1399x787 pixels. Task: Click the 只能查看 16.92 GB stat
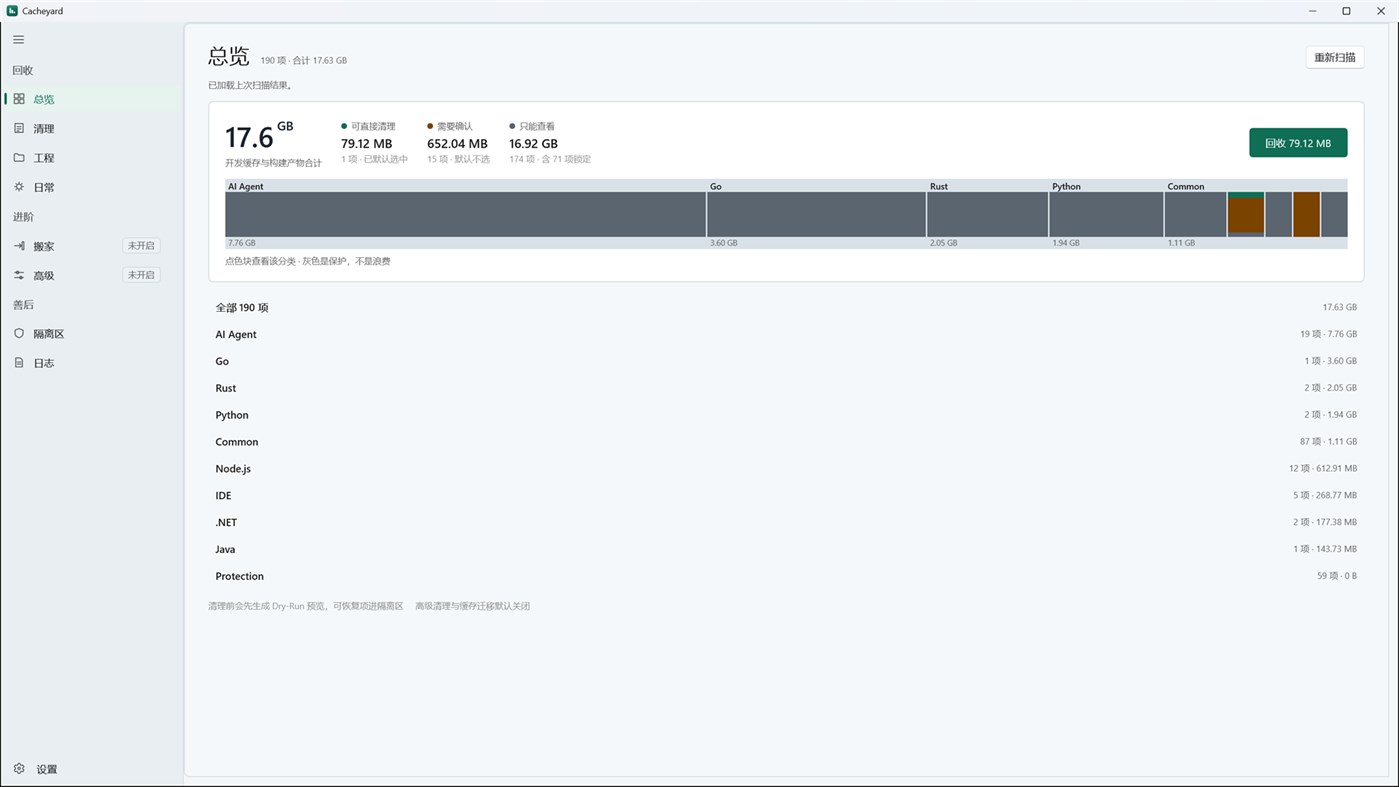click(549, 143)
